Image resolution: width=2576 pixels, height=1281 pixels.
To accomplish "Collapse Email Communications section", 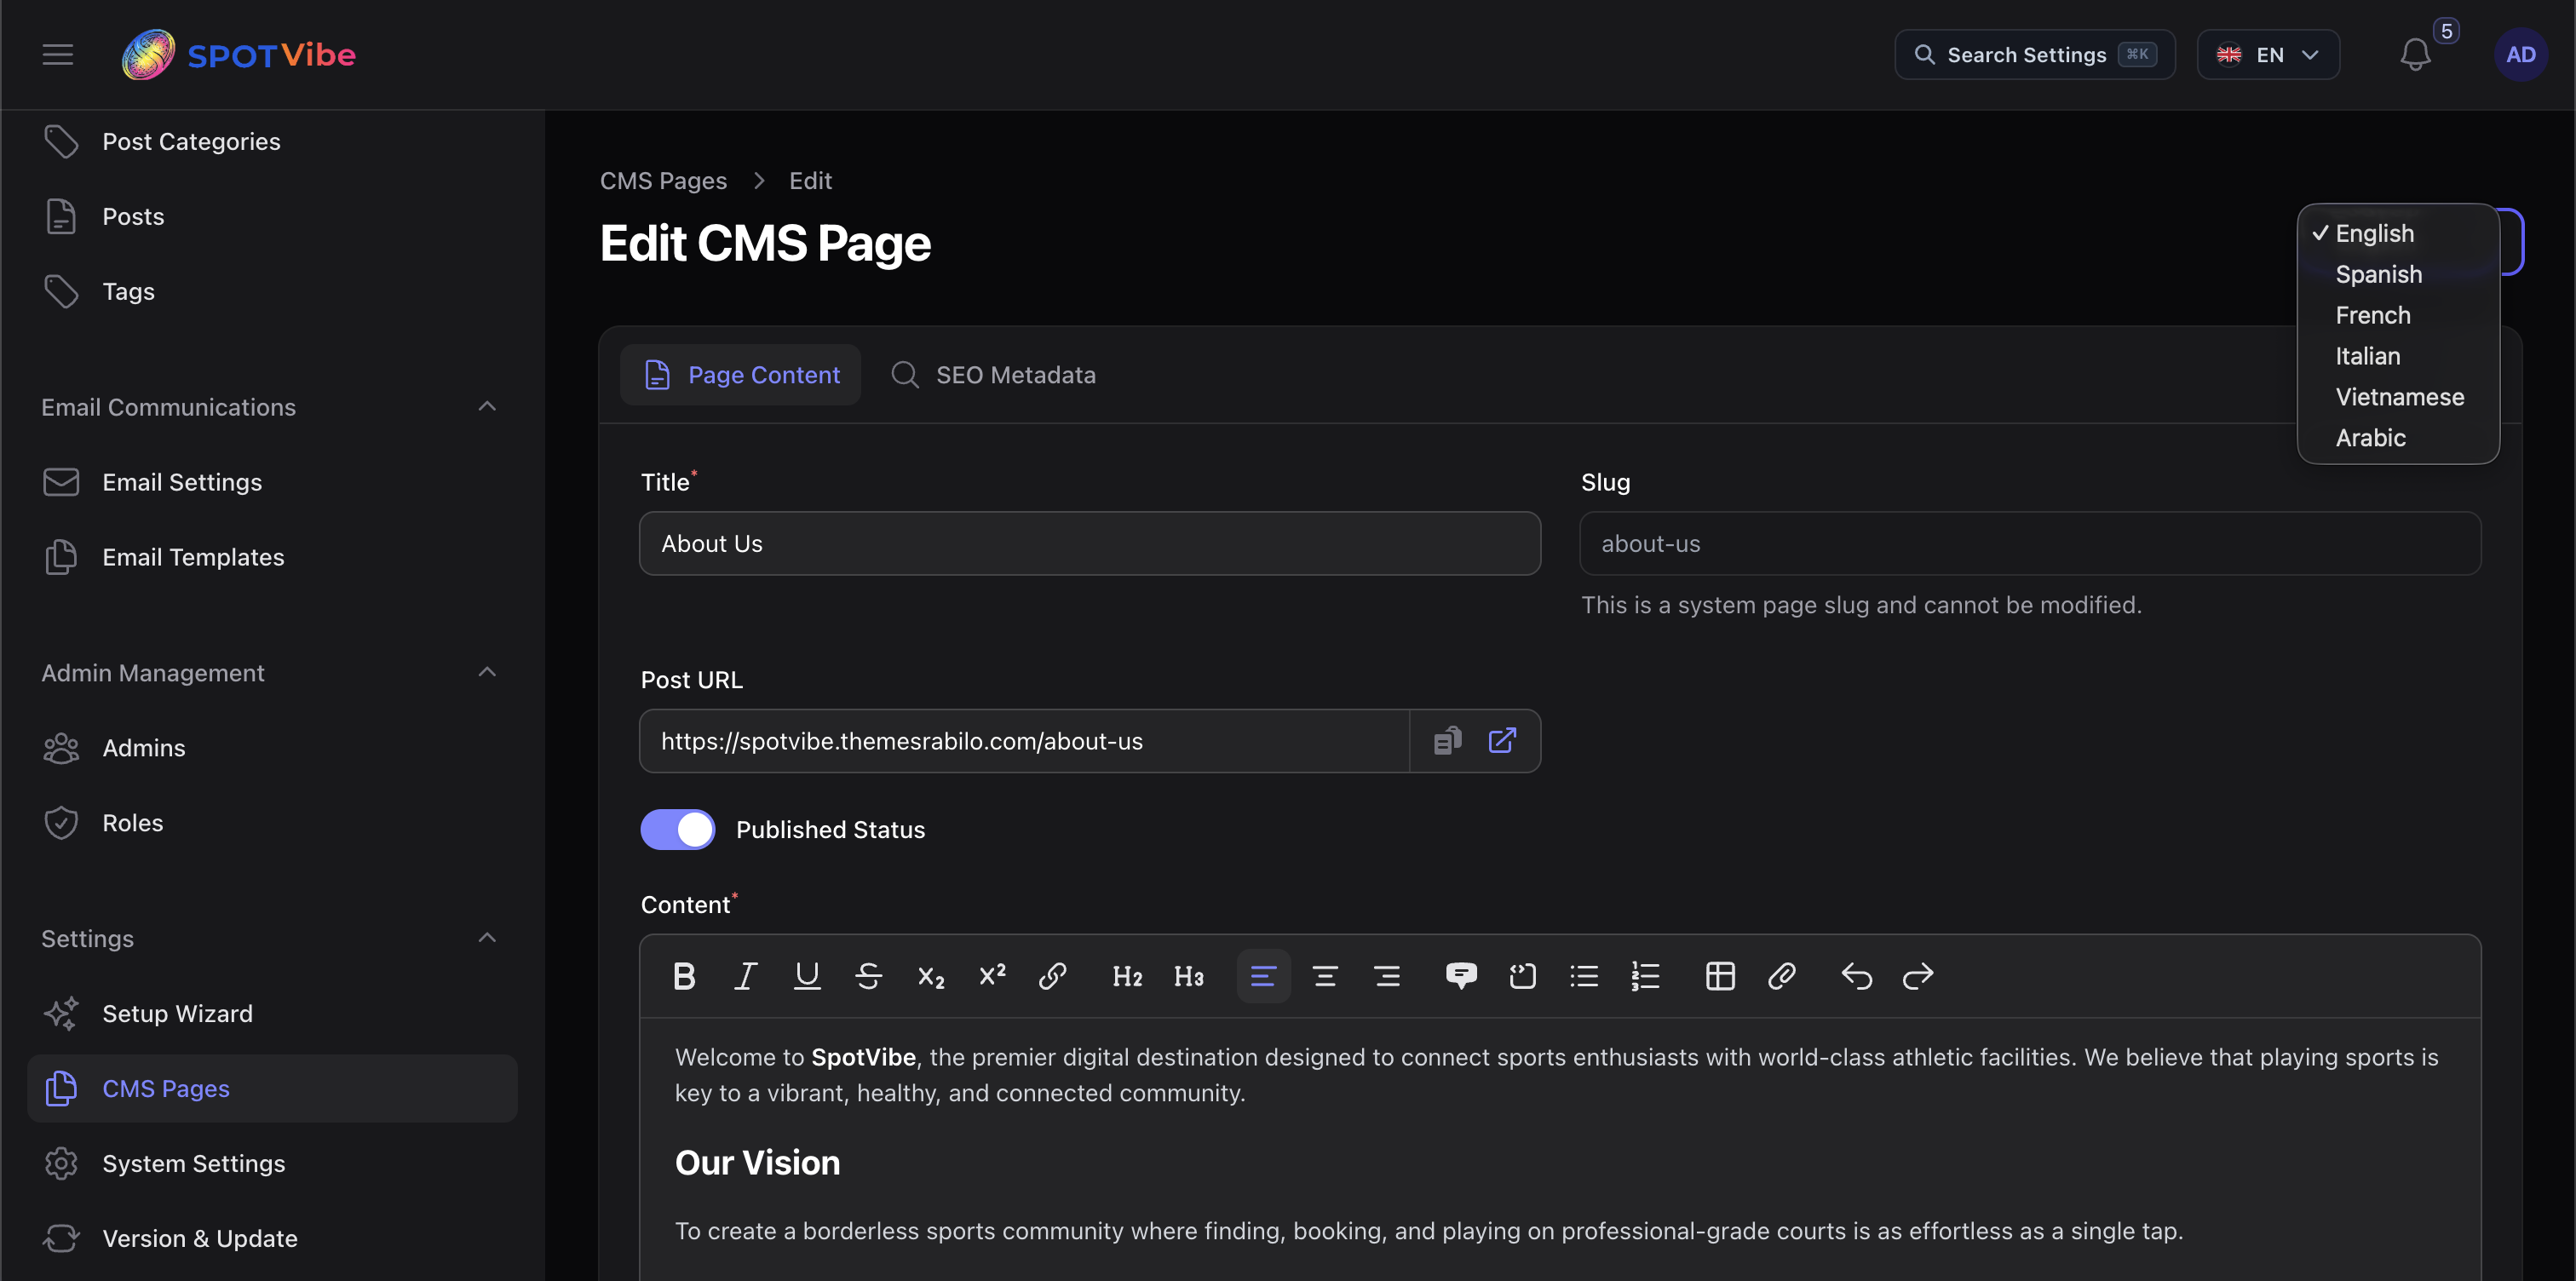I will [487, 407].
